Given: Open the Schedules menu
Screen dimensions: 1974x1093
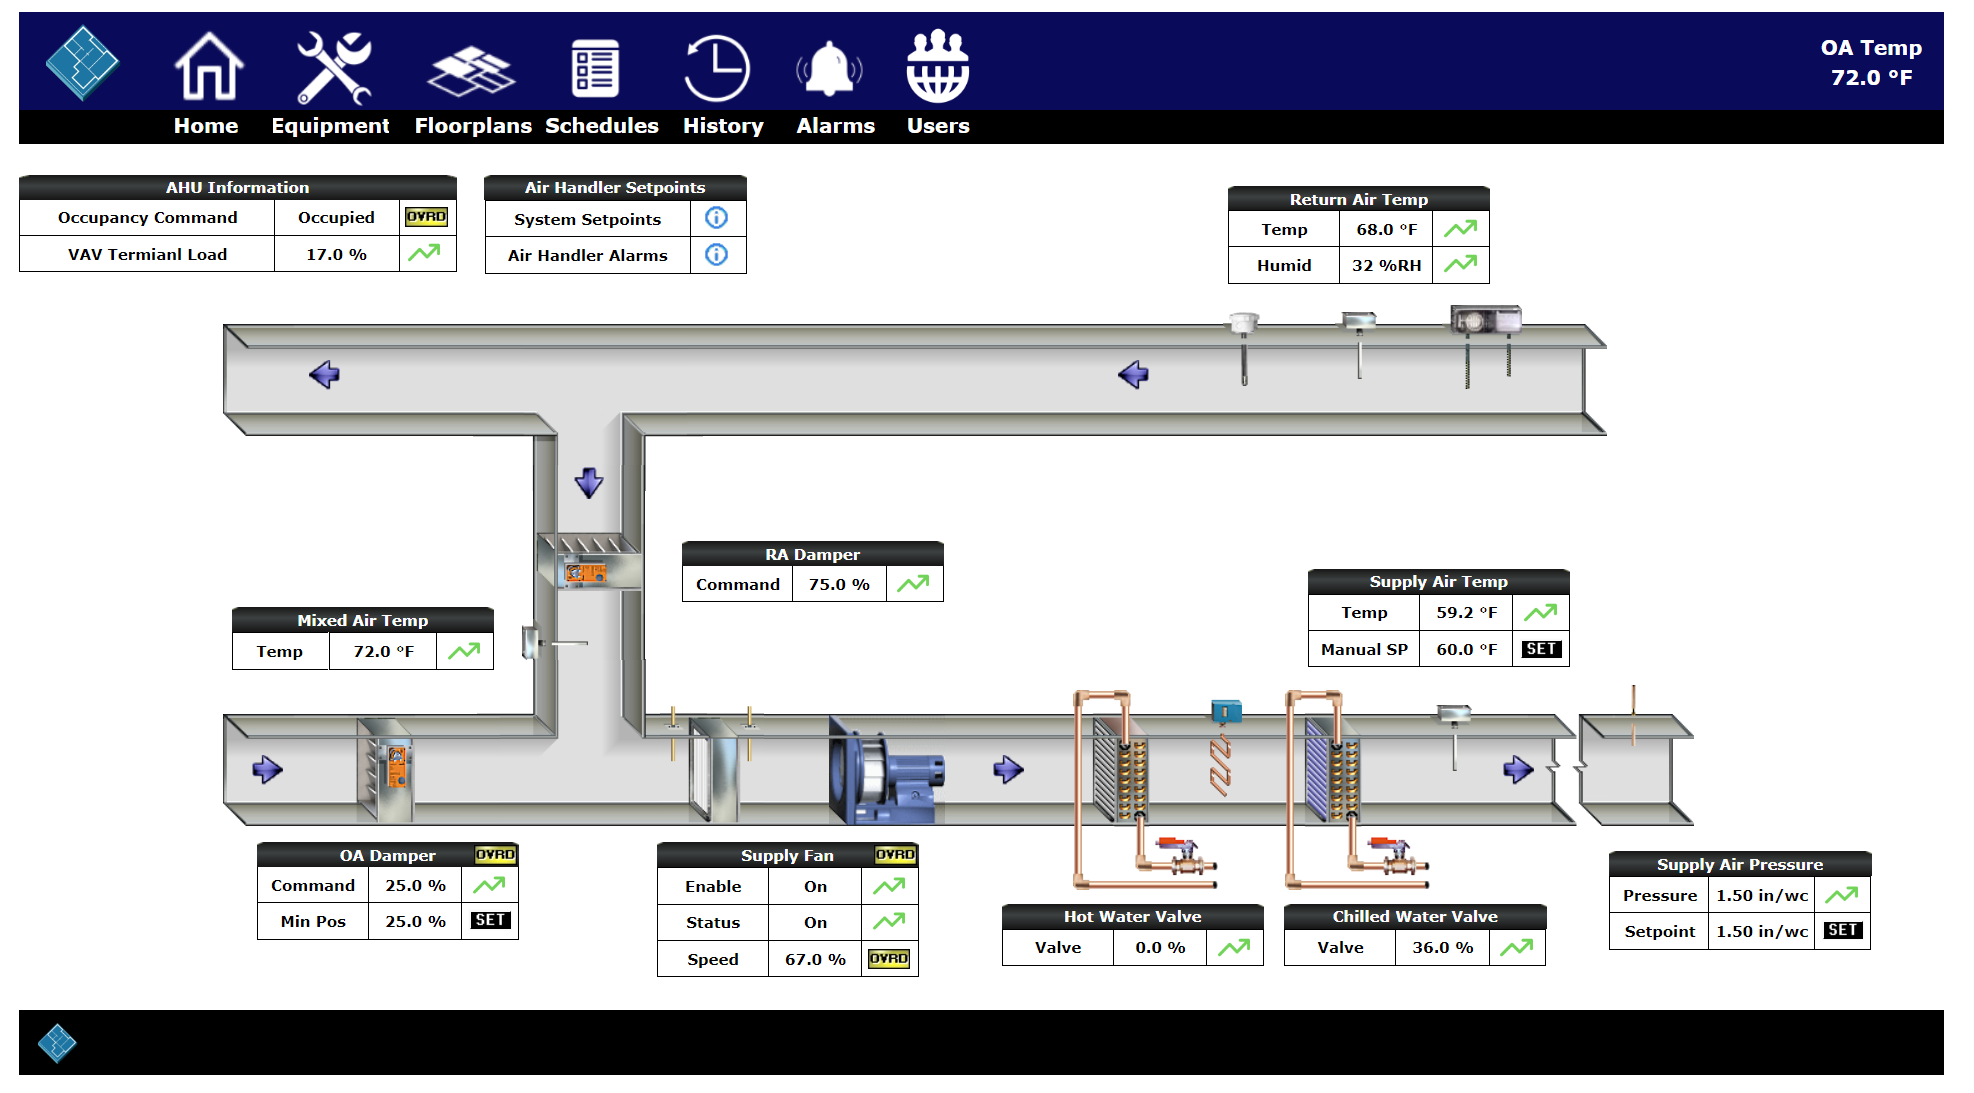Looking at the screenshot, I should pos(601,126).
